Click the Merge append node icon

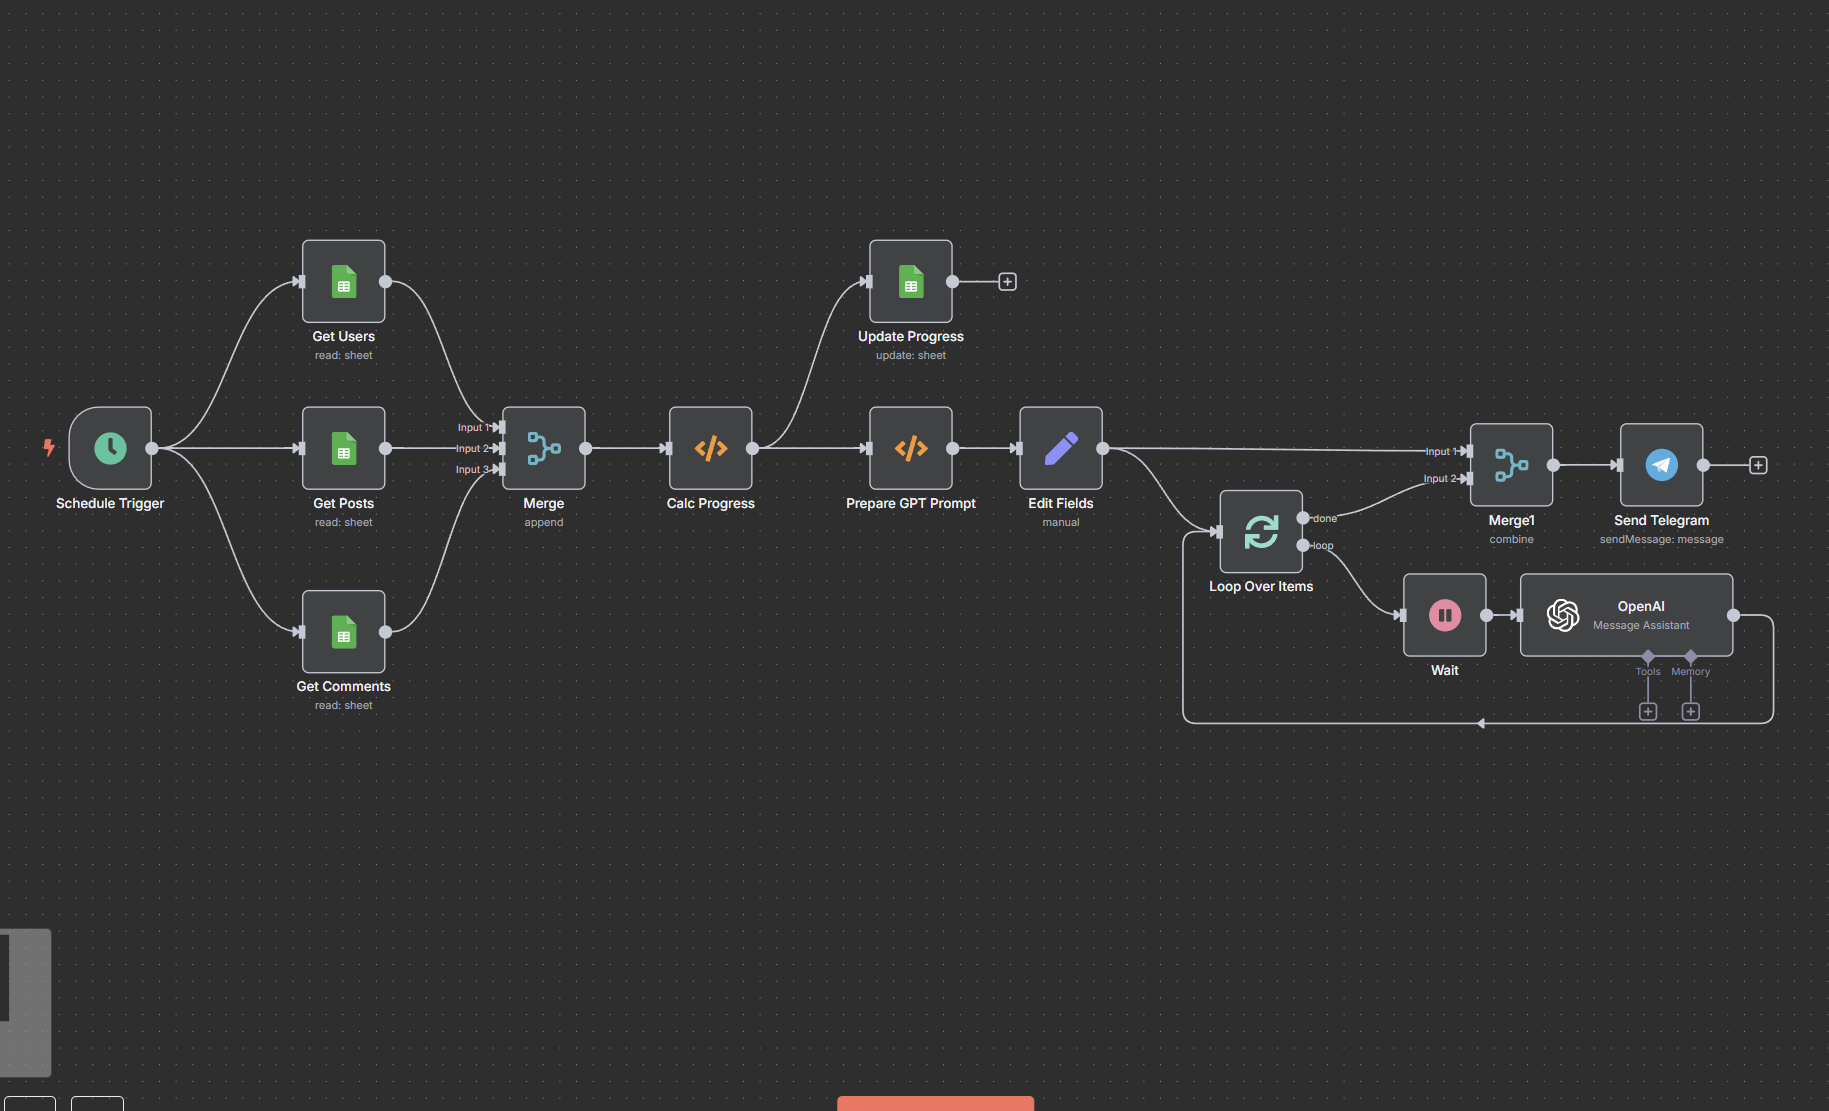pyautogui.click(x=544, y=448)
